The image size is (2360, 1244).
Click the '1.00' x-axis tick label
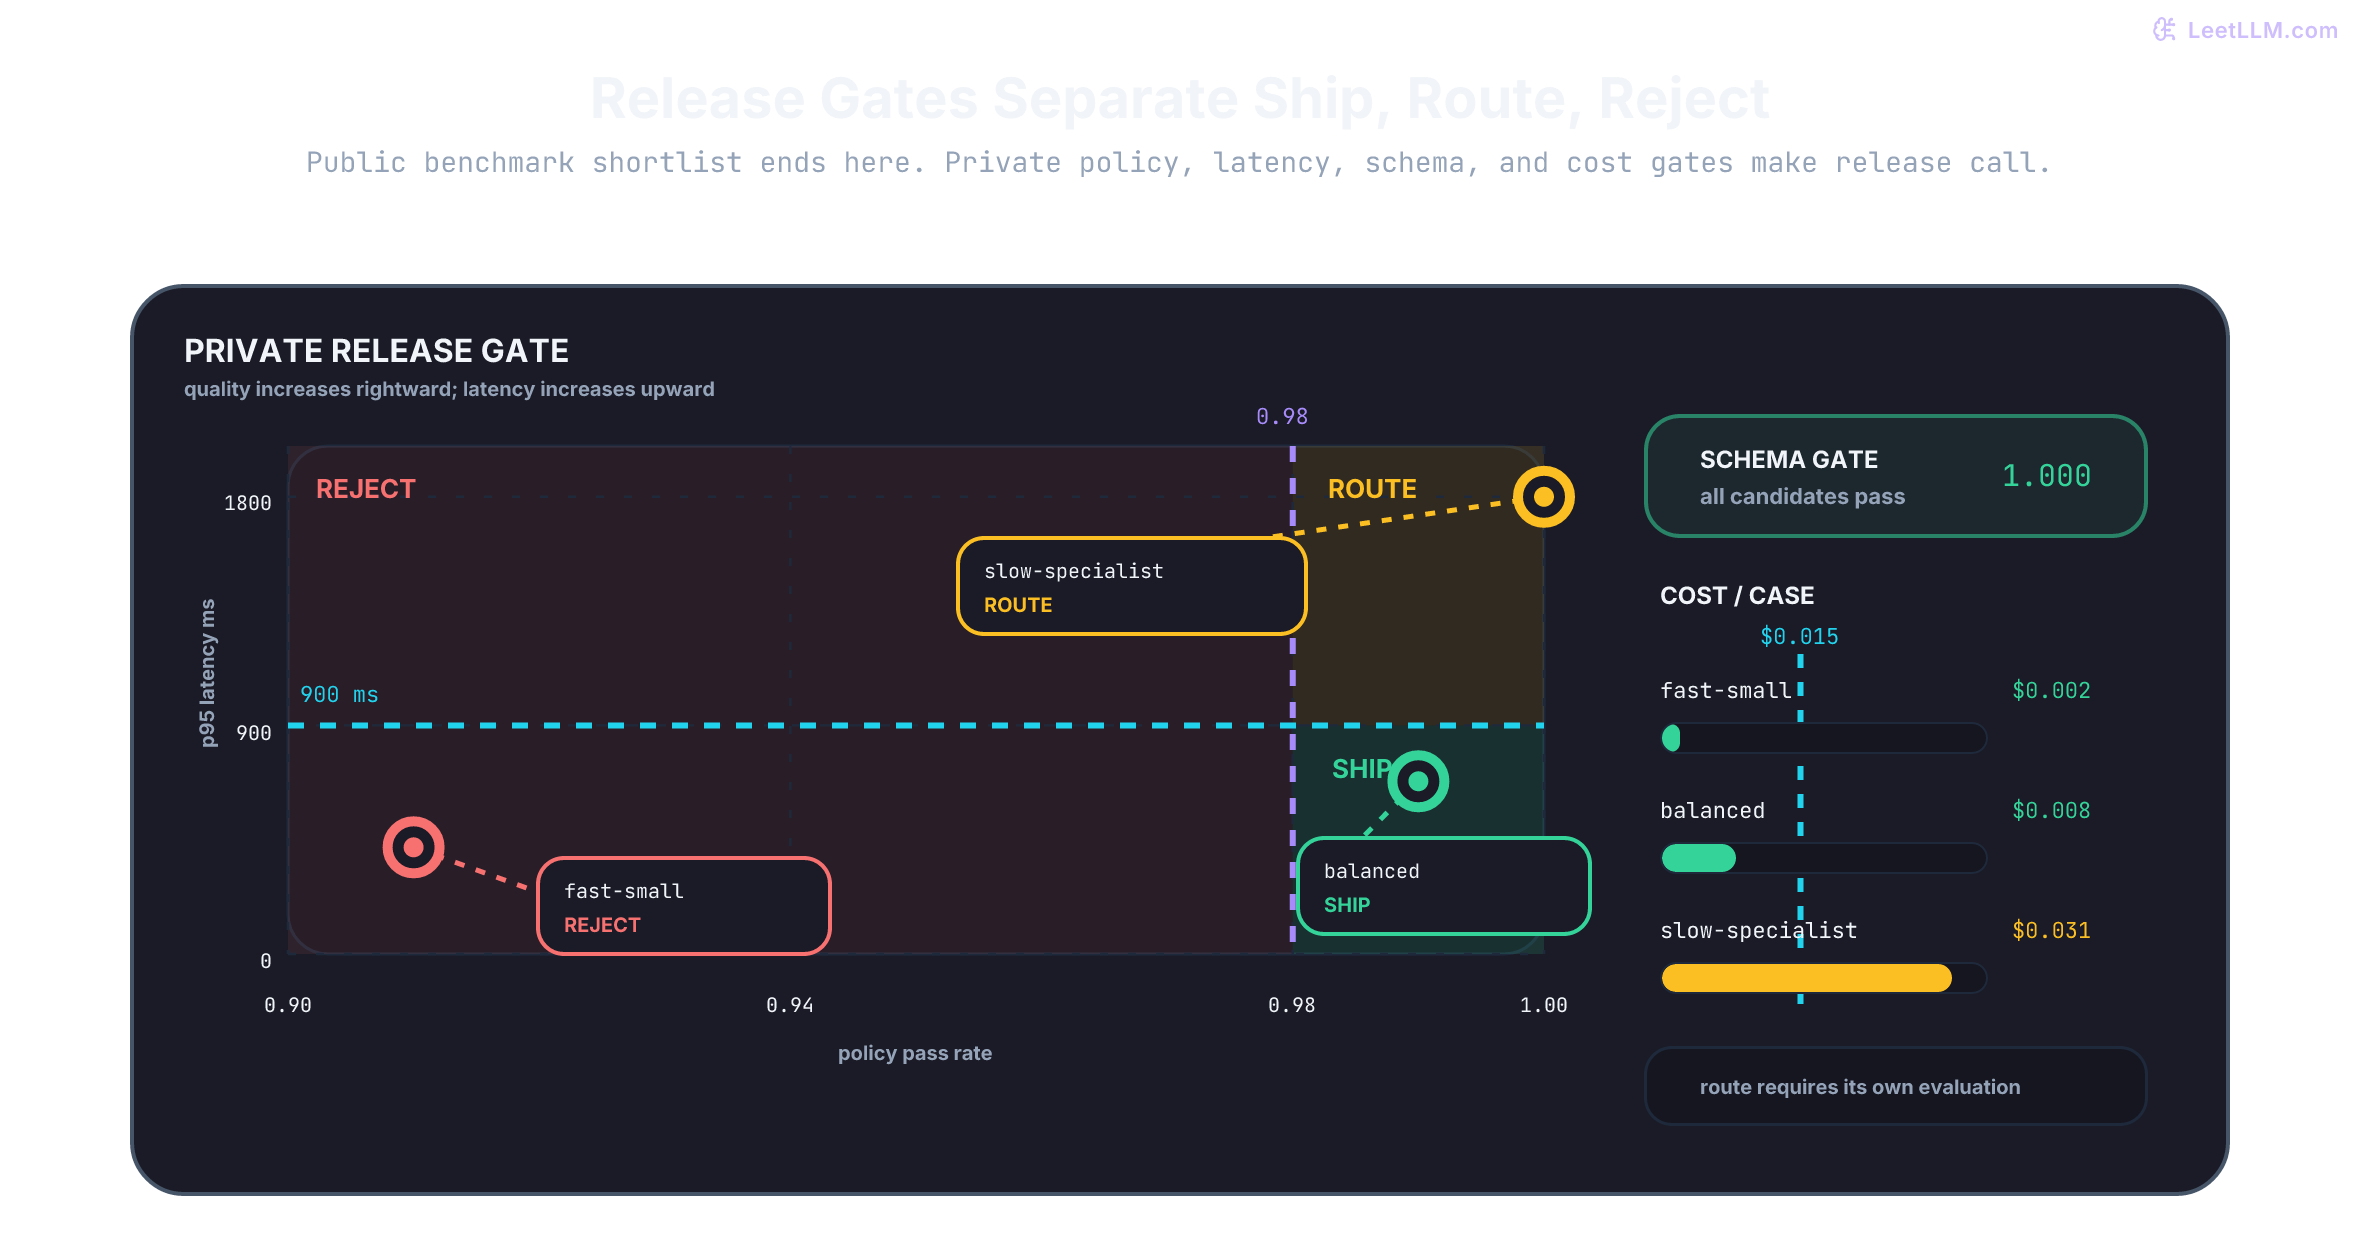[x=1543, y=1005]
